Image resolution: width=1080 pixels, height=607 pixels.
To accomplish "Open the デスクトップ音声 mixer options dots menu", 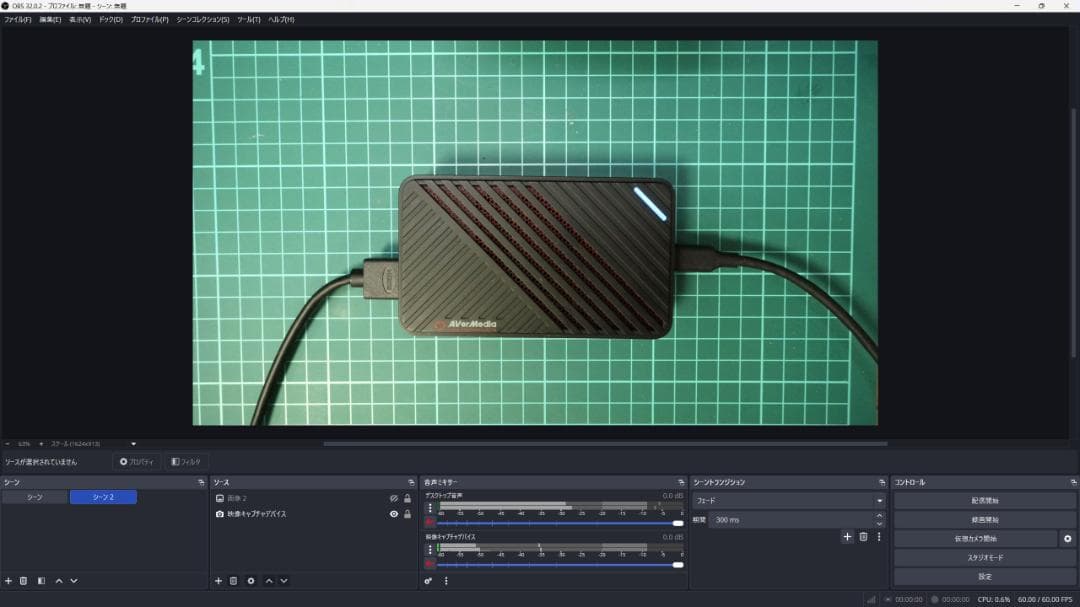I will tap(430, 505).
